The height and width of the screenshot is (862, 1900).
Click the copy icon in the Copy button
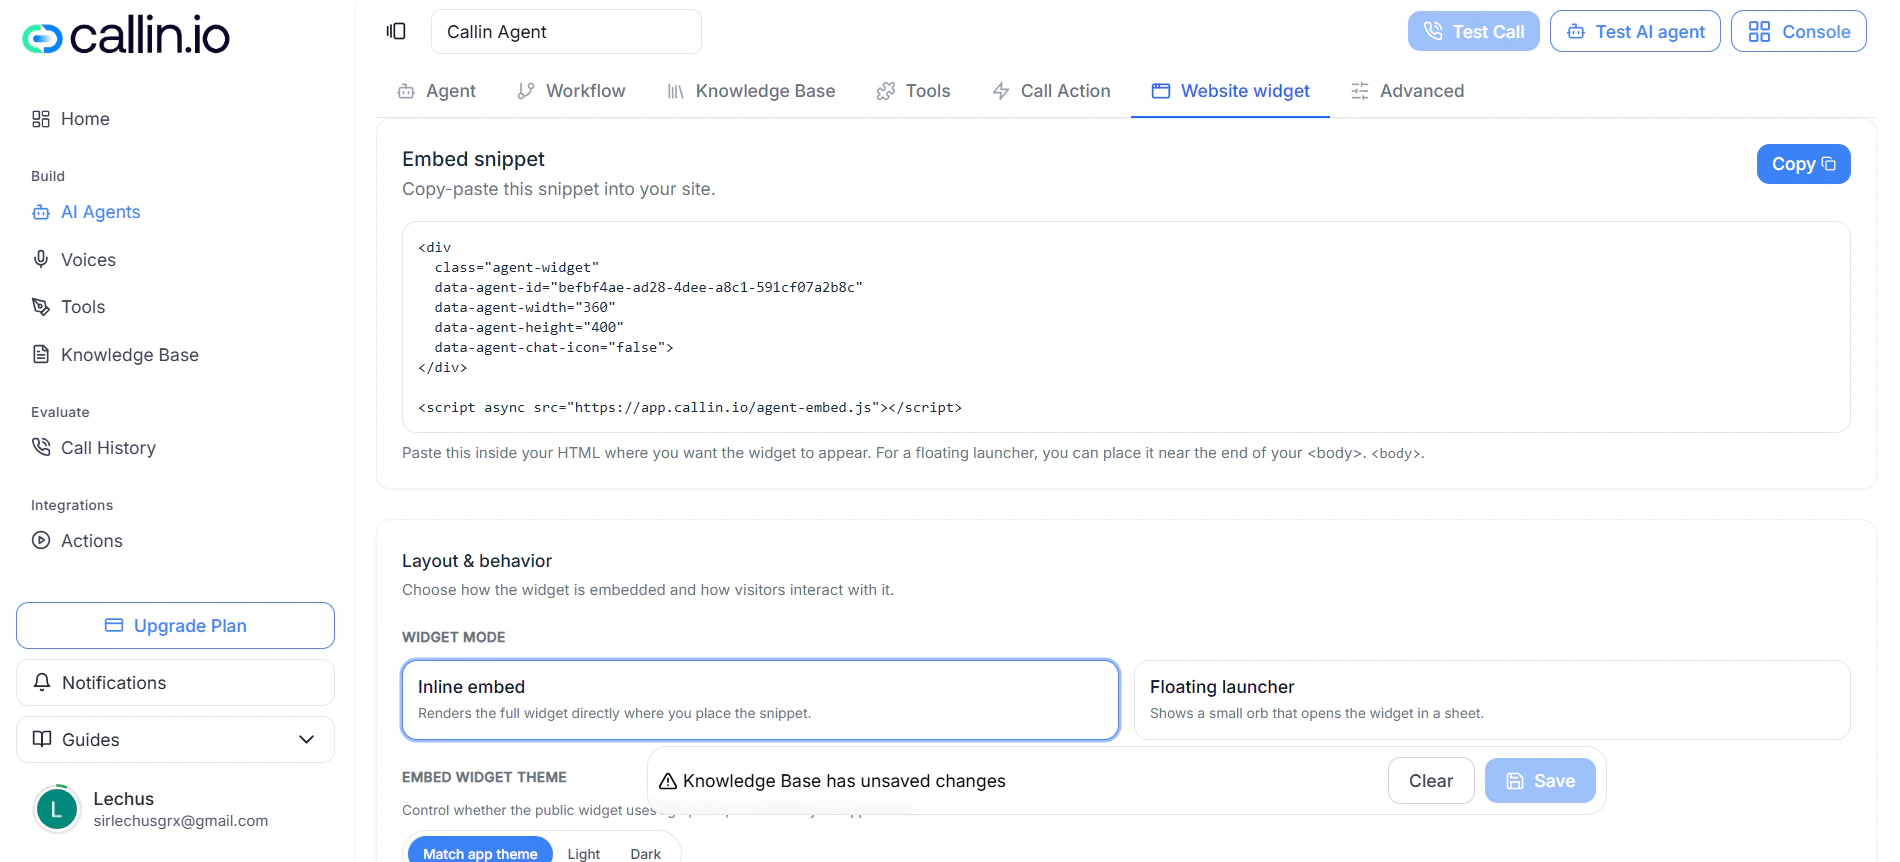point(1829,164)
